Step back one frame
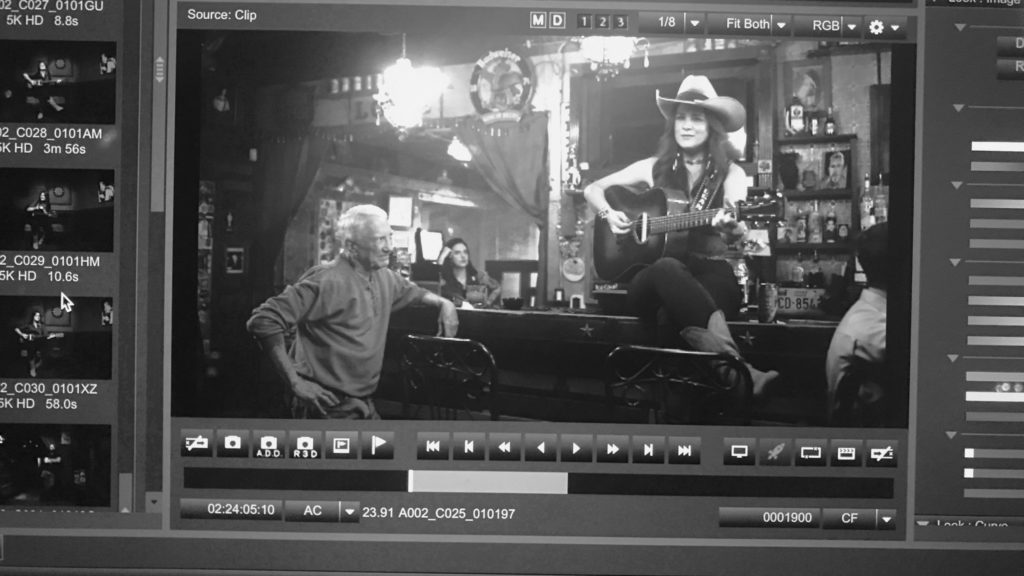This screenshot has width=1024, height=576. (468, 447)
